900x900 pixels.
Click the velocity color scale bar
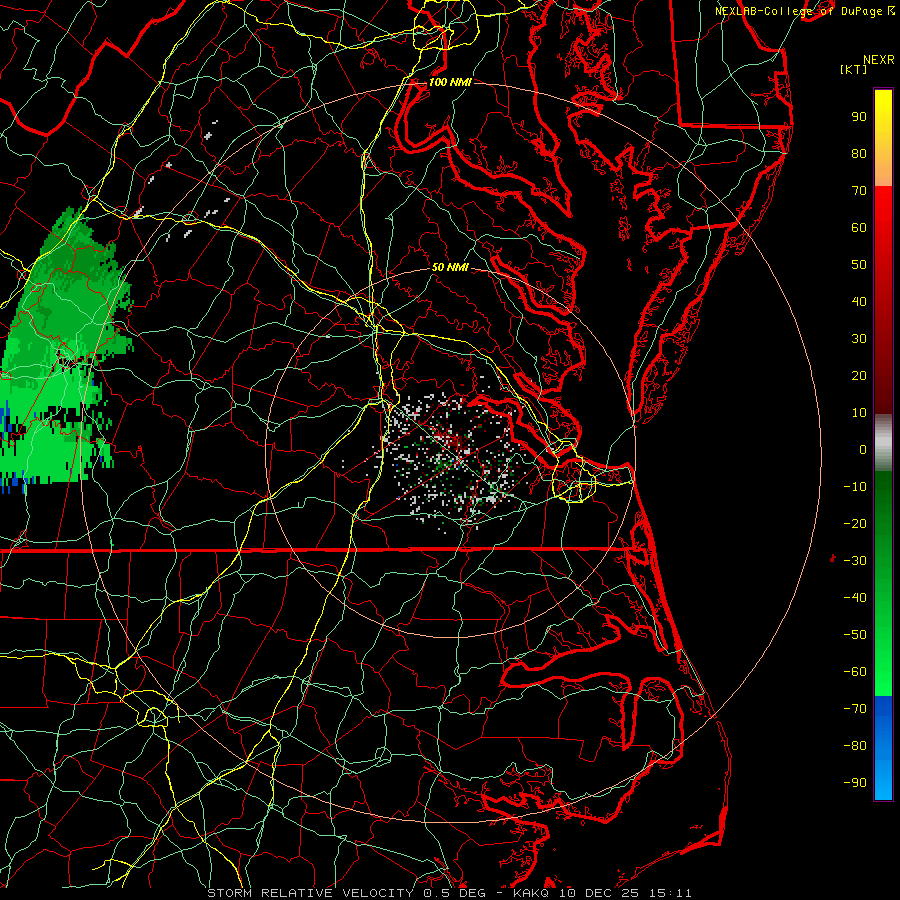pyautogui.click(x=883, y=444)
